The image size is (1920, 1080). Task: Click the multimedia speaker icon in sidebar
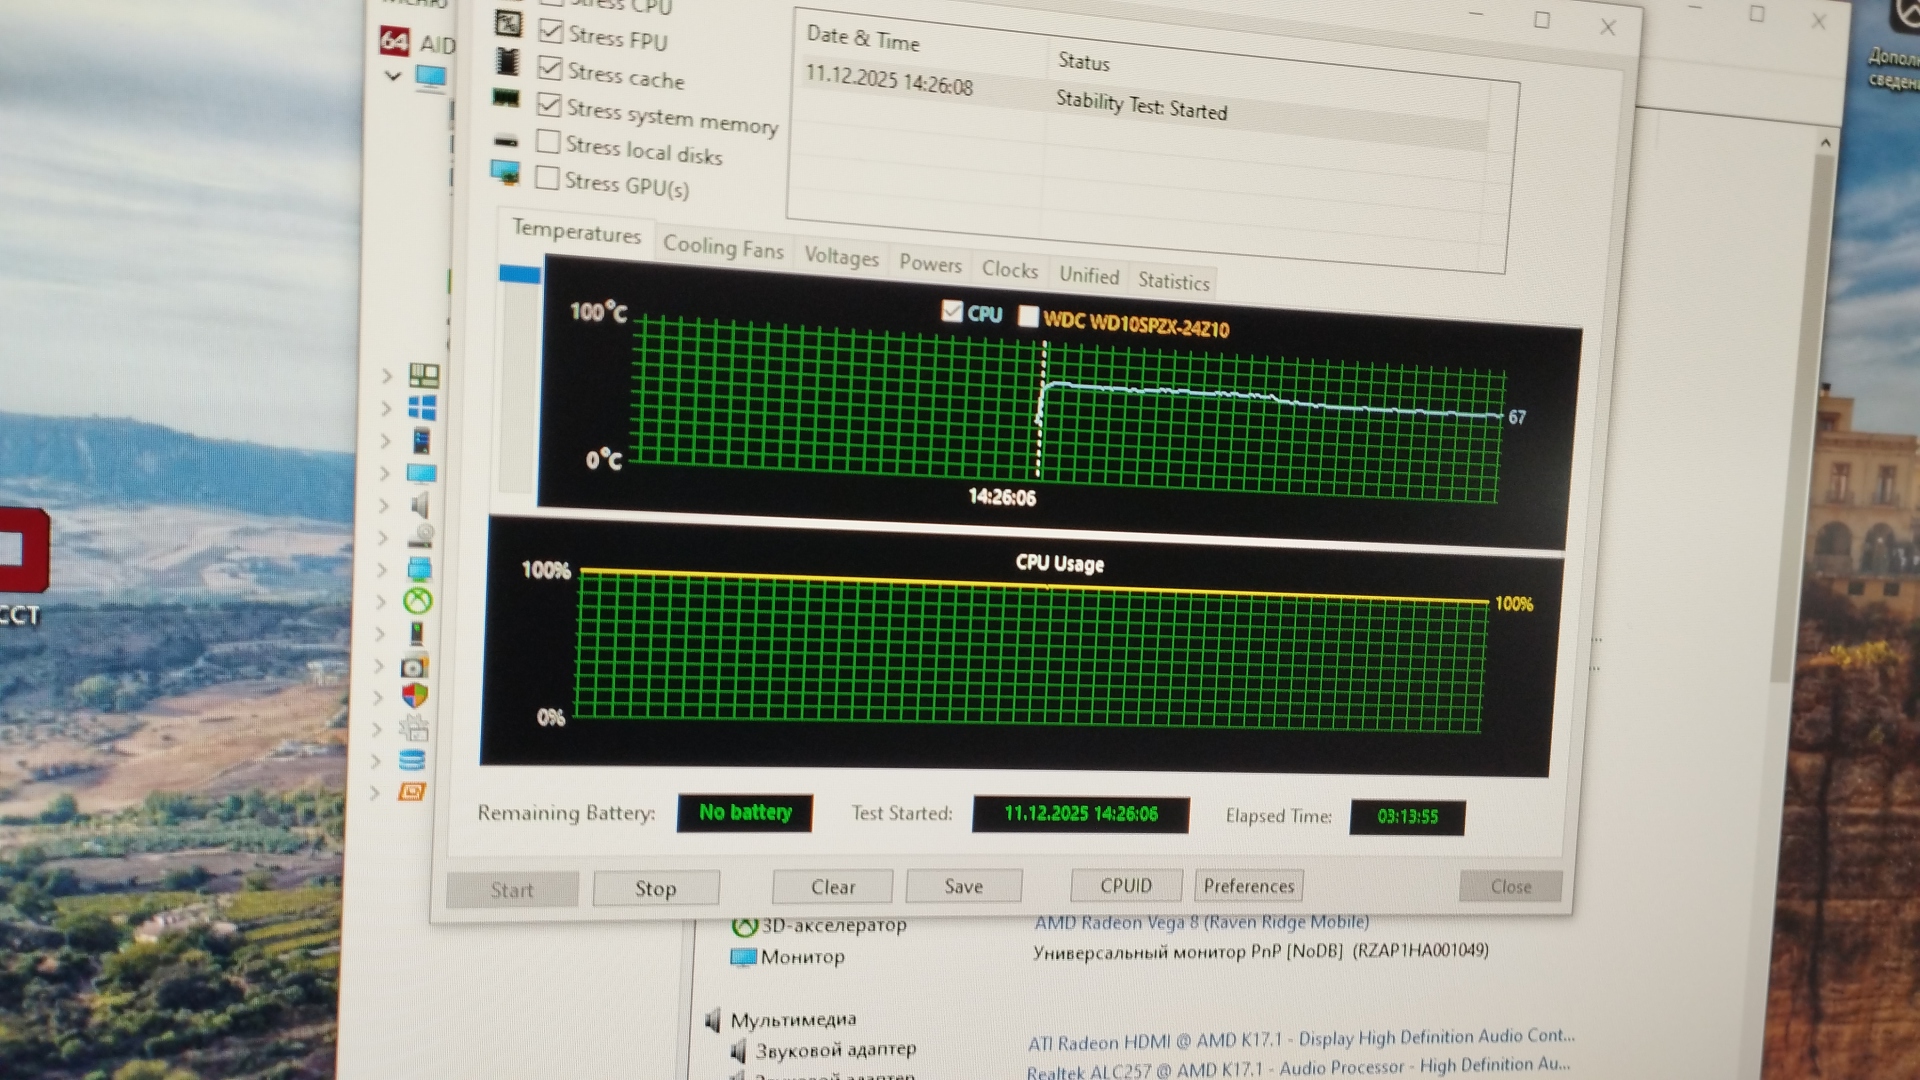(421, 505)
